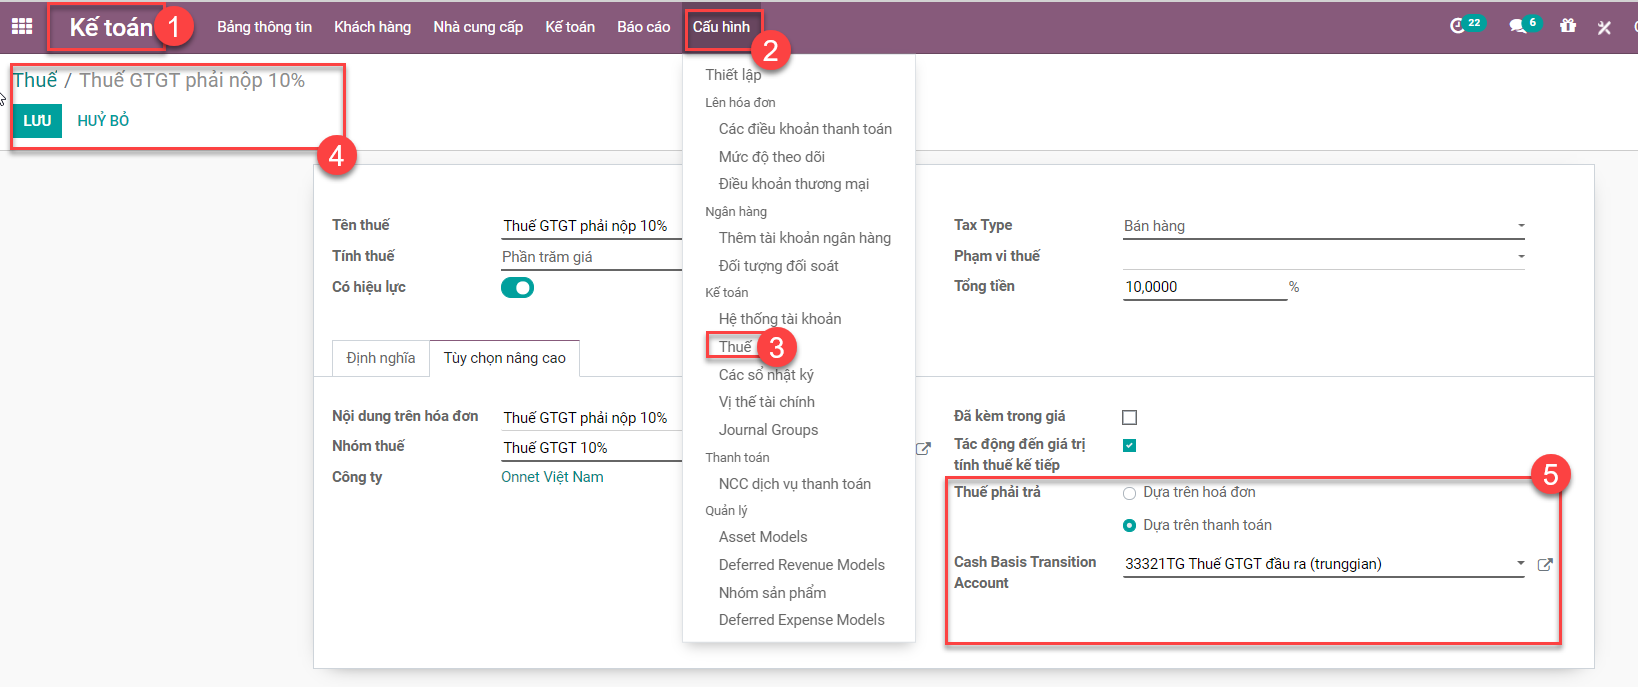This screenshot has width=1638, height=687.
Task: Choose Các sổ nhật ký menu entry
Action: tap(766, 375)
